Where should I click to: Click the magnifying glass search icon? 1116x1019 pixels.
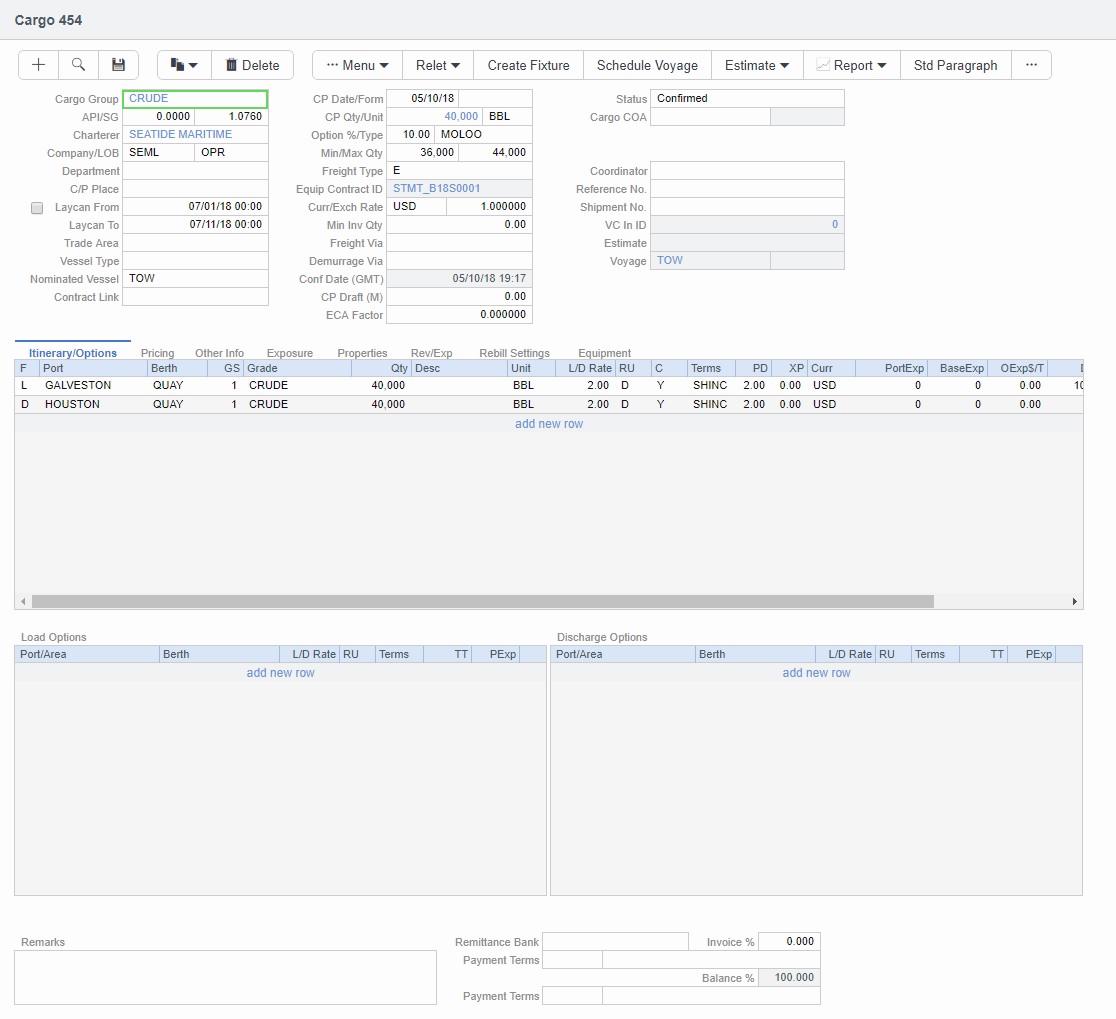78,65
